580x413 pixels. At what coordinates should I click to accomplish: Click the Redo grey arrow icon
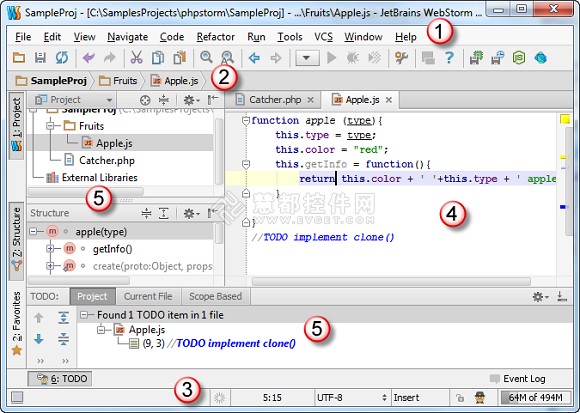tap(109, 58)
